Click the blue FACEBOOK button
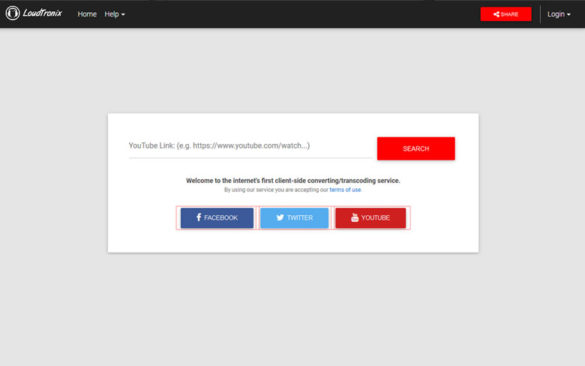Screen dimensions: 585x366 coord(217,218)
